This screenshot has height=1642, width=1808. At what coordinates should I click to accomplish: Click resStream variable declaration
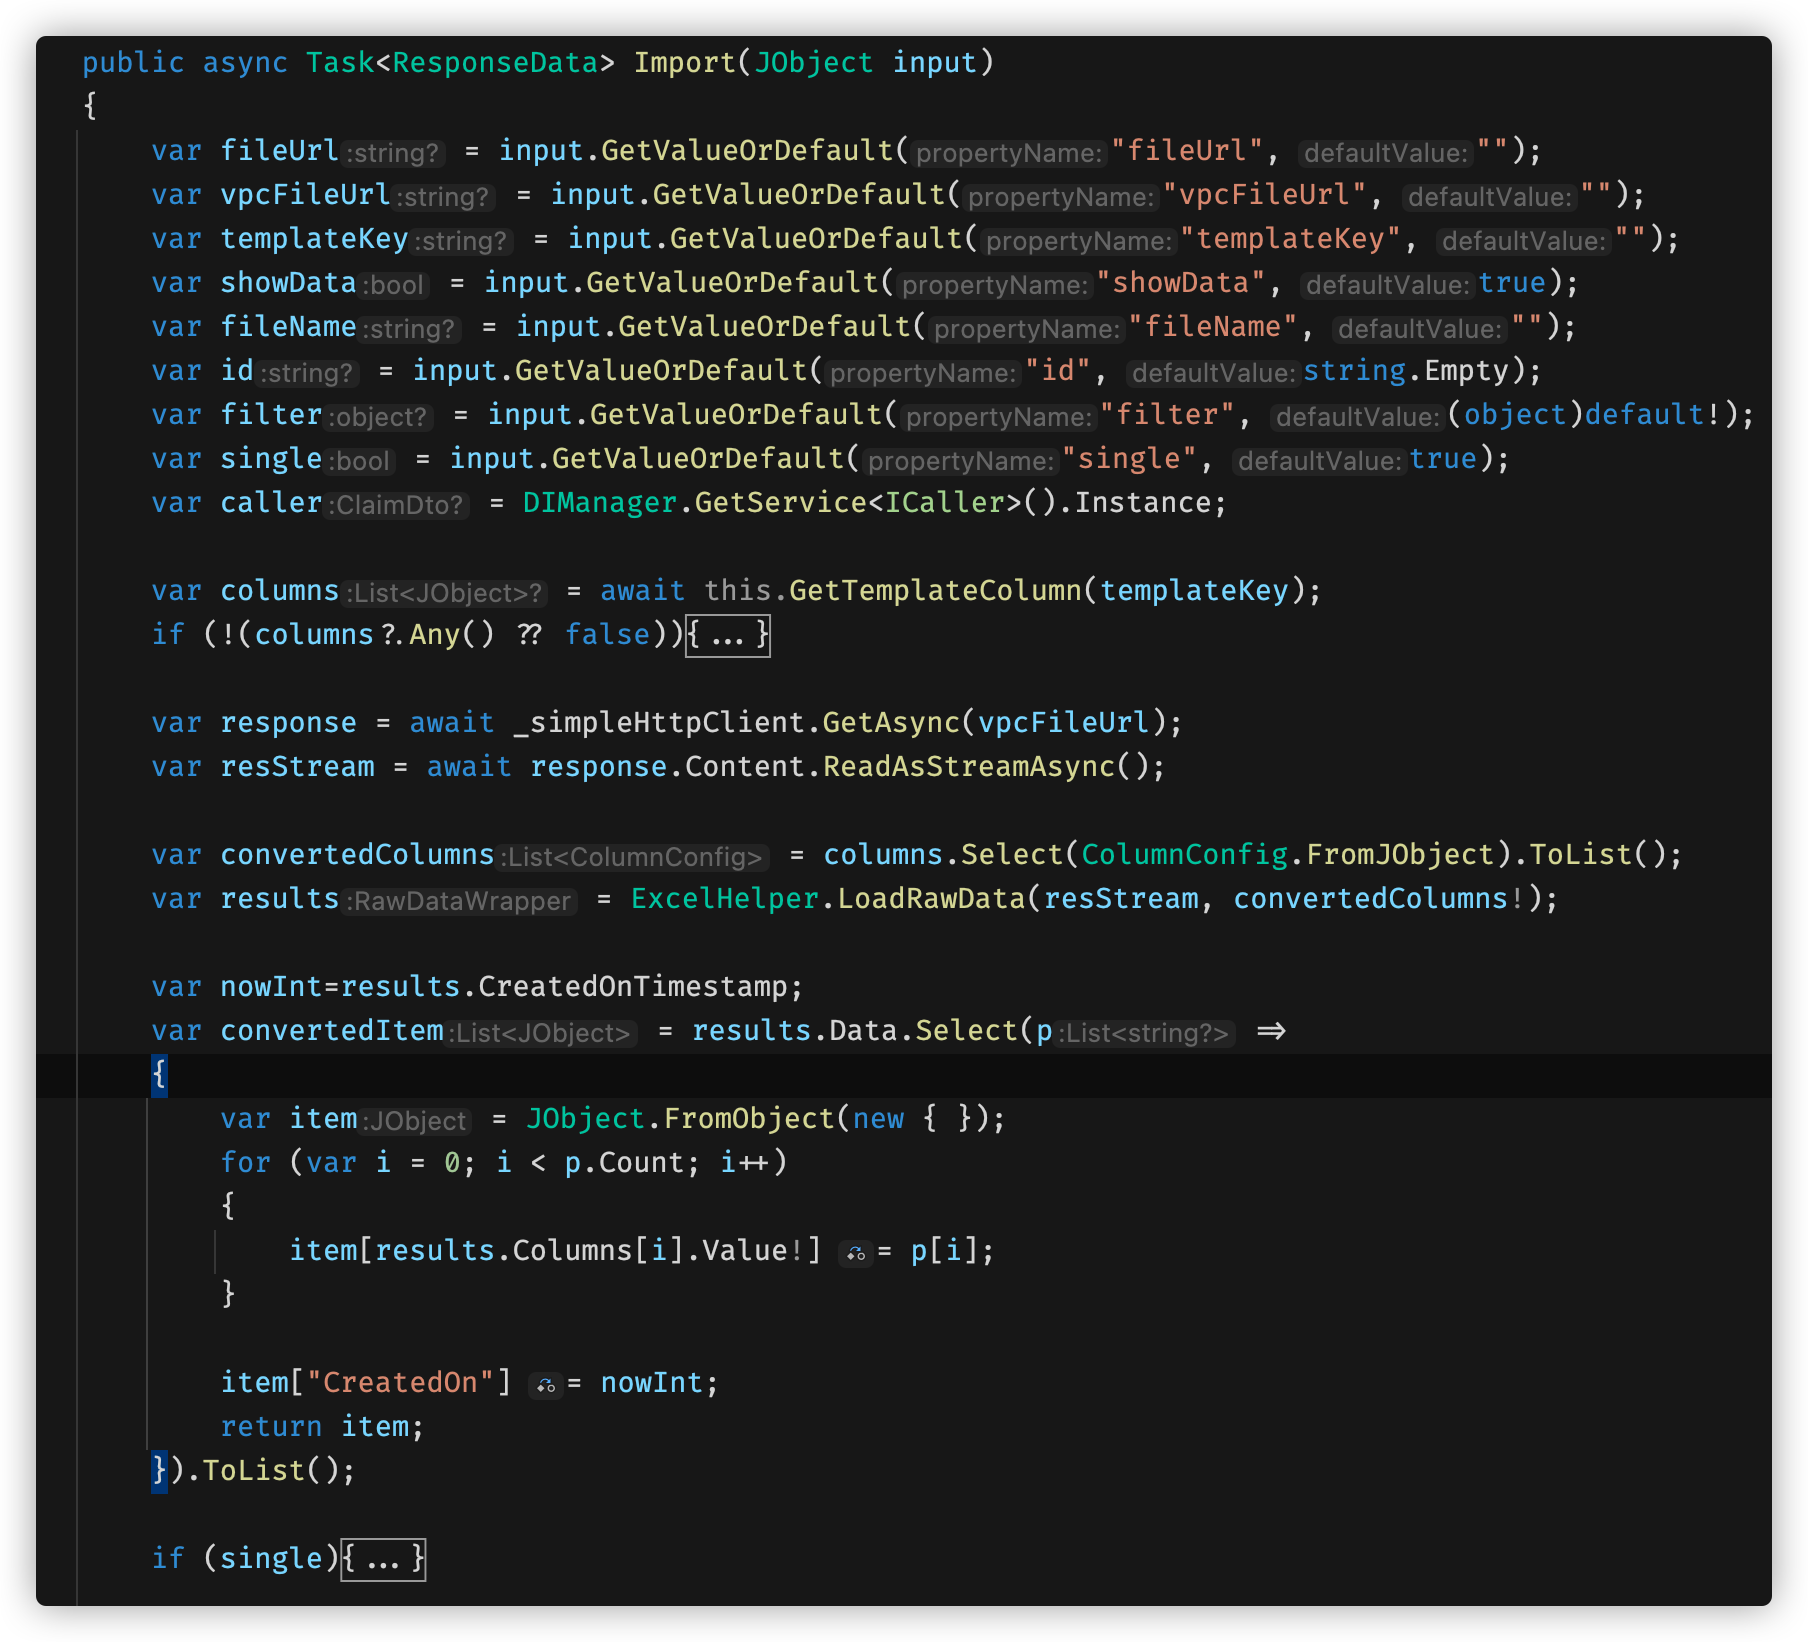tap(297, 766)
